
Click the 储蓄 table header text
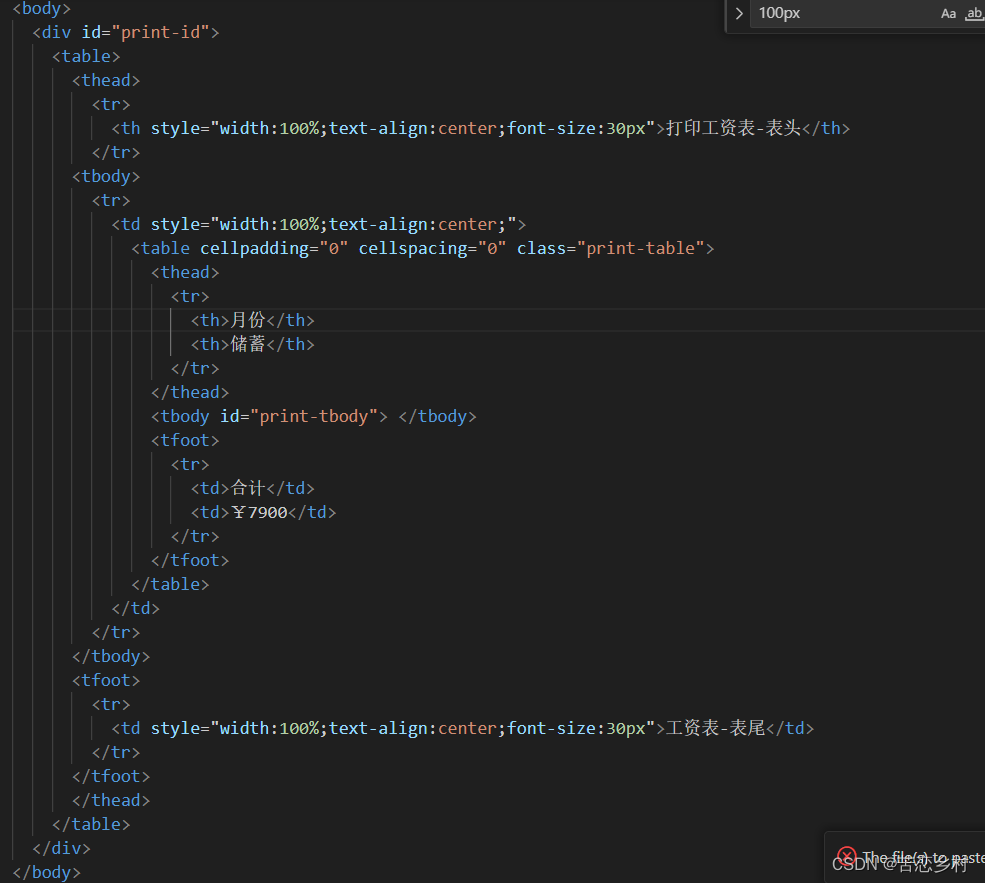248,344
